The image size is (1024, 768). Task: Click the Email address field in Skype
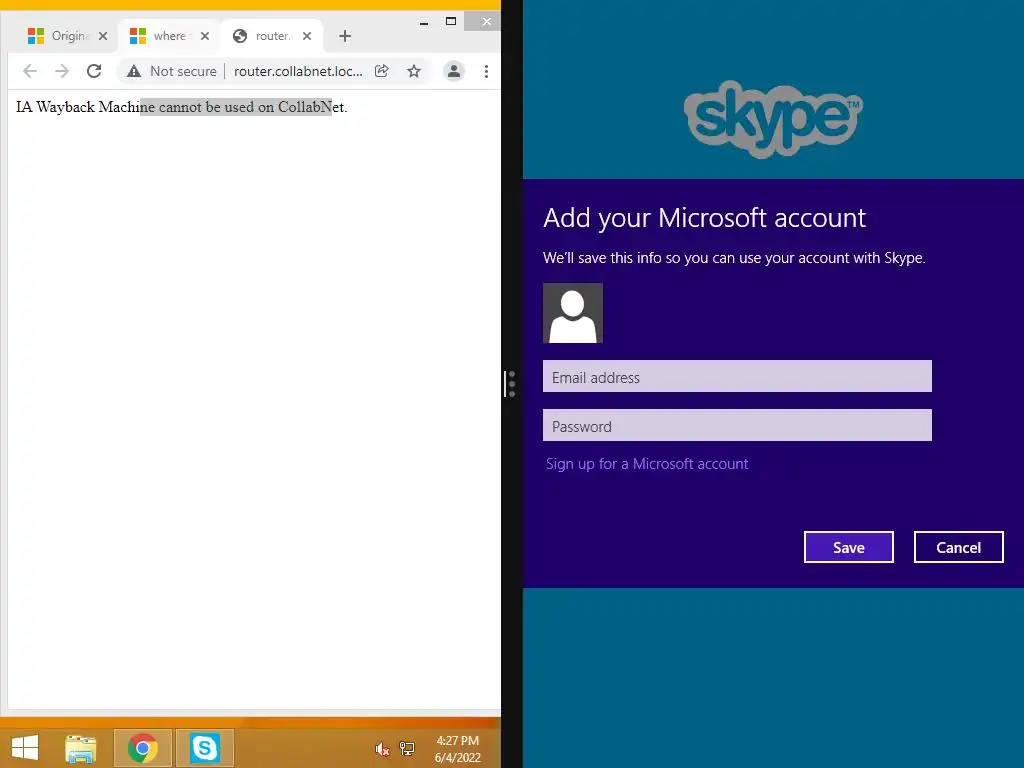[x=737, y=376]
